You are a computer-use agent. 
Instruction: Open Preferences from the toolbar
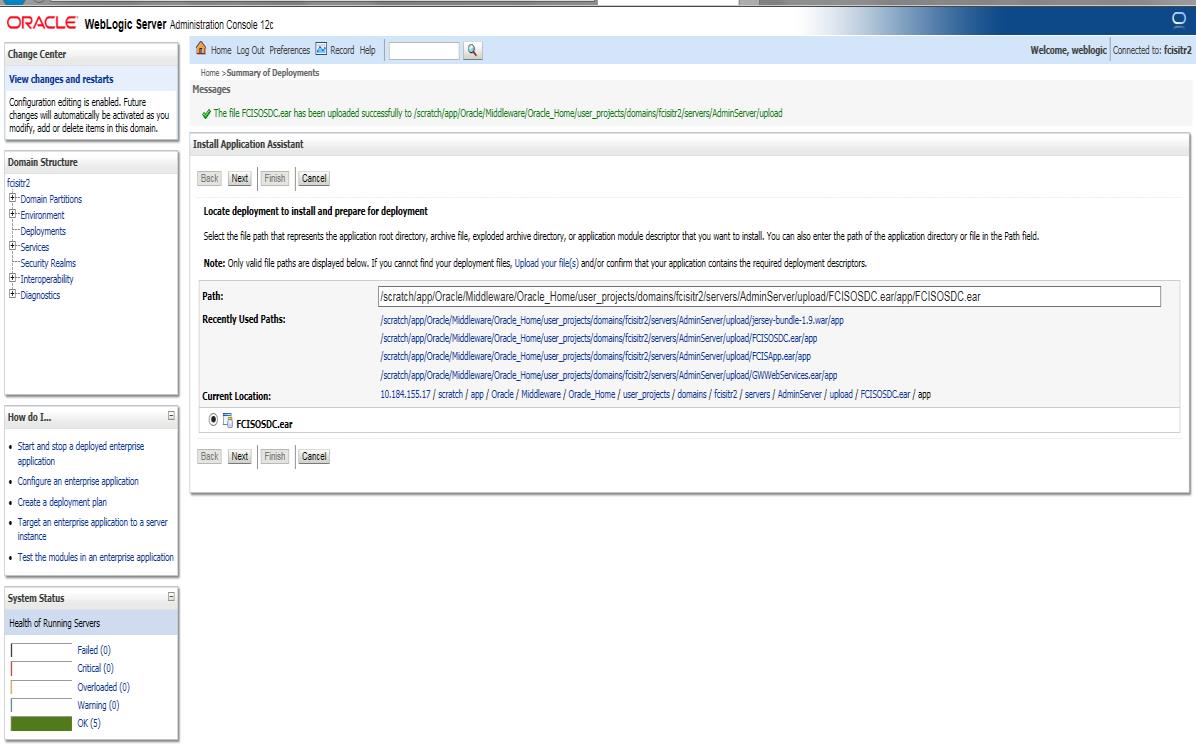click(x=289, y=50)
